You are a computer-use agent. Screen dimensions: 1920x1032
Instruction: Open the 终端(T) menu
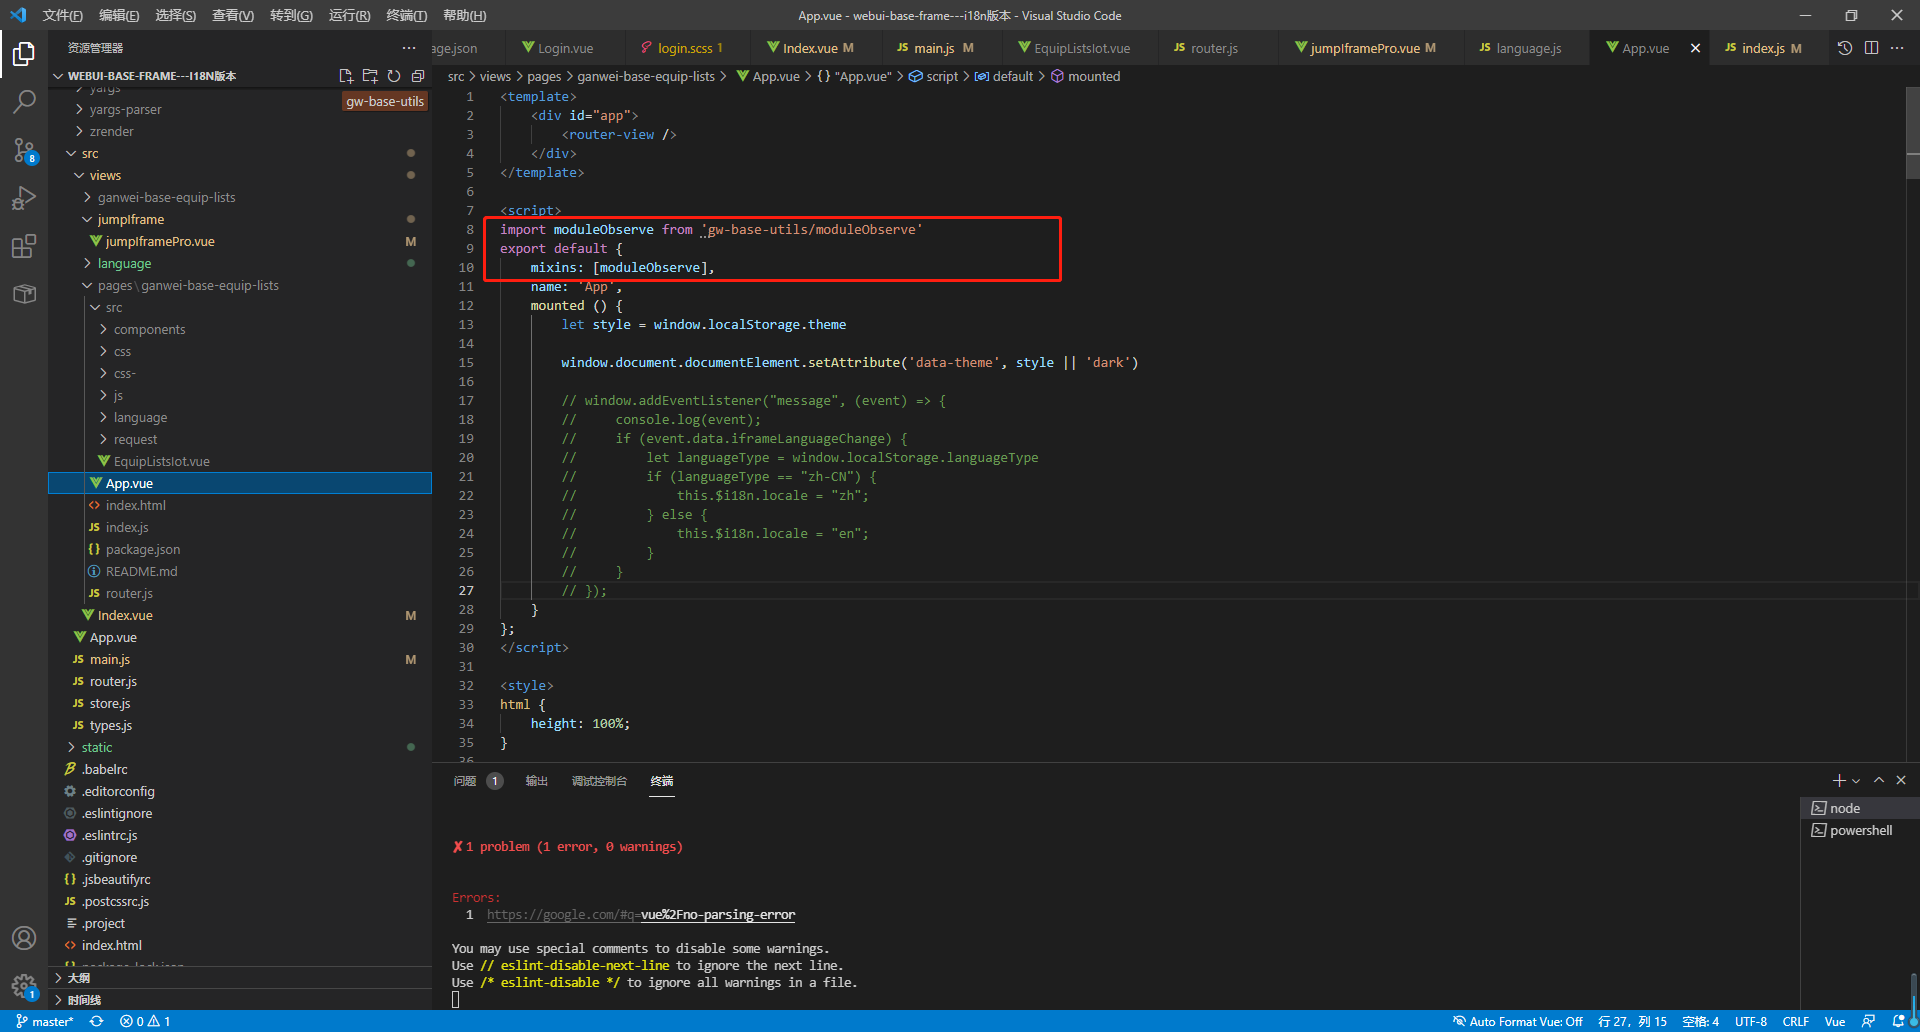[x=406, y=15]
